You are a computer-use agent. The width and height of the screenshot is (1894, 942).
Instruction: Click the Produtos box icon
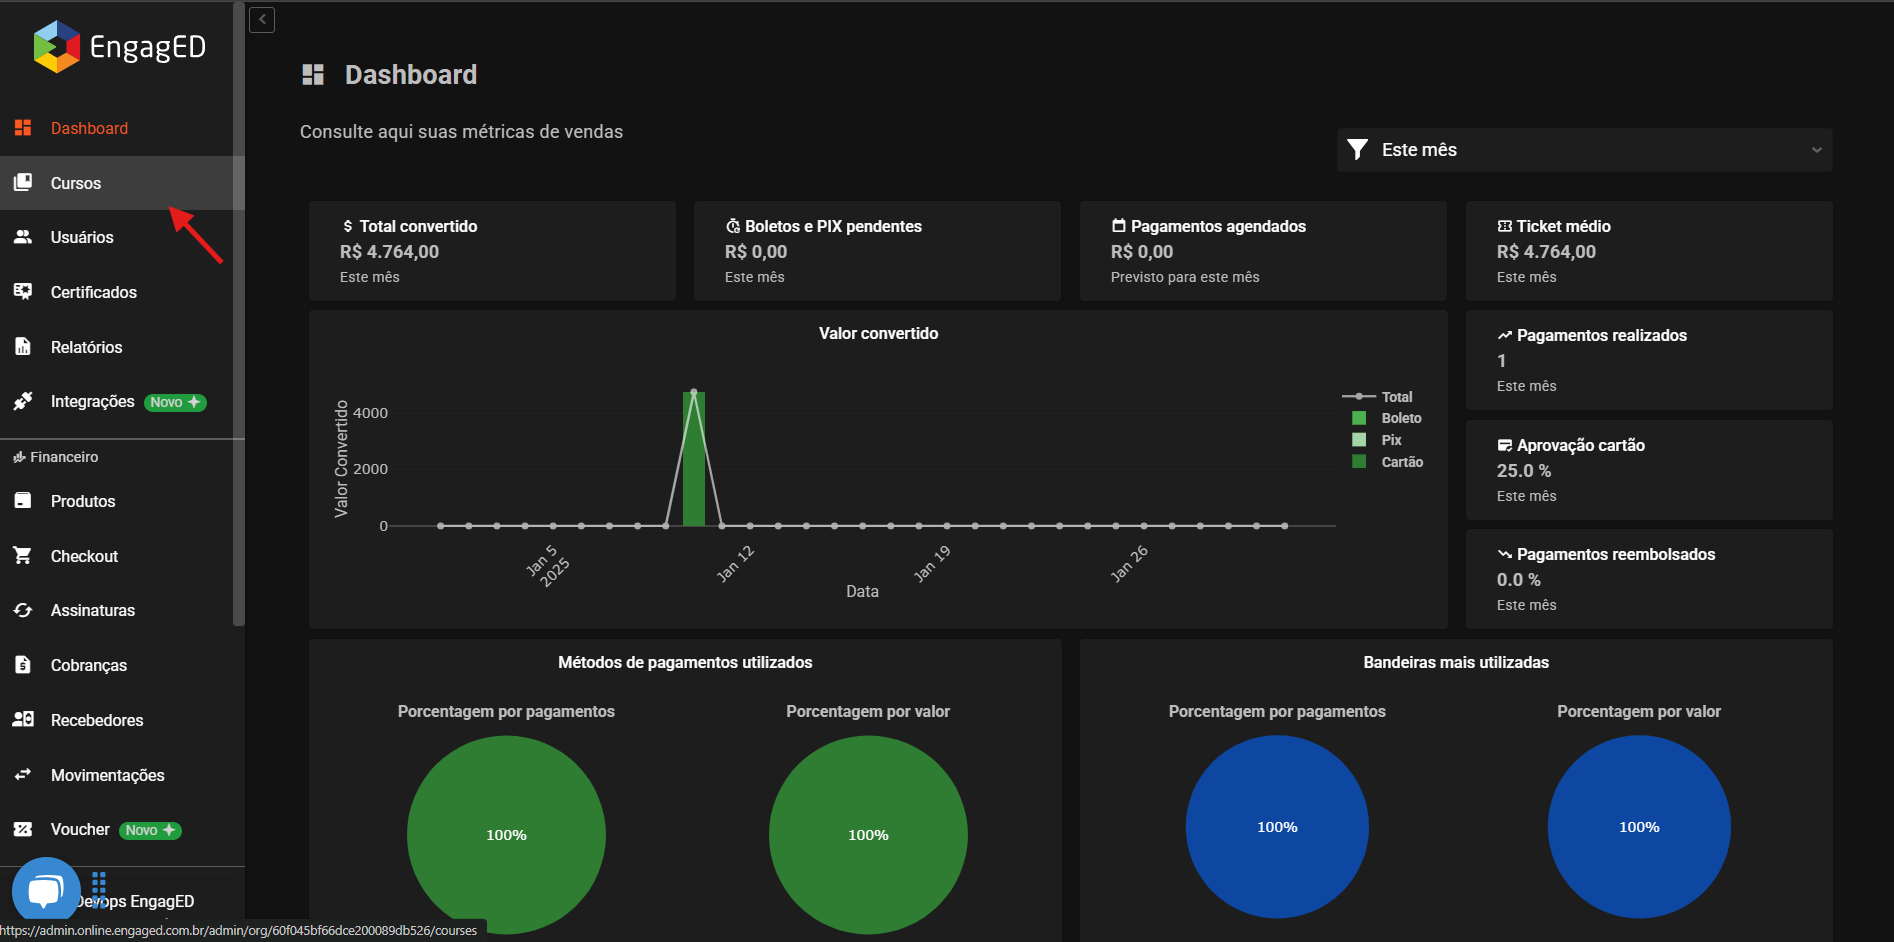pos(22,501)
